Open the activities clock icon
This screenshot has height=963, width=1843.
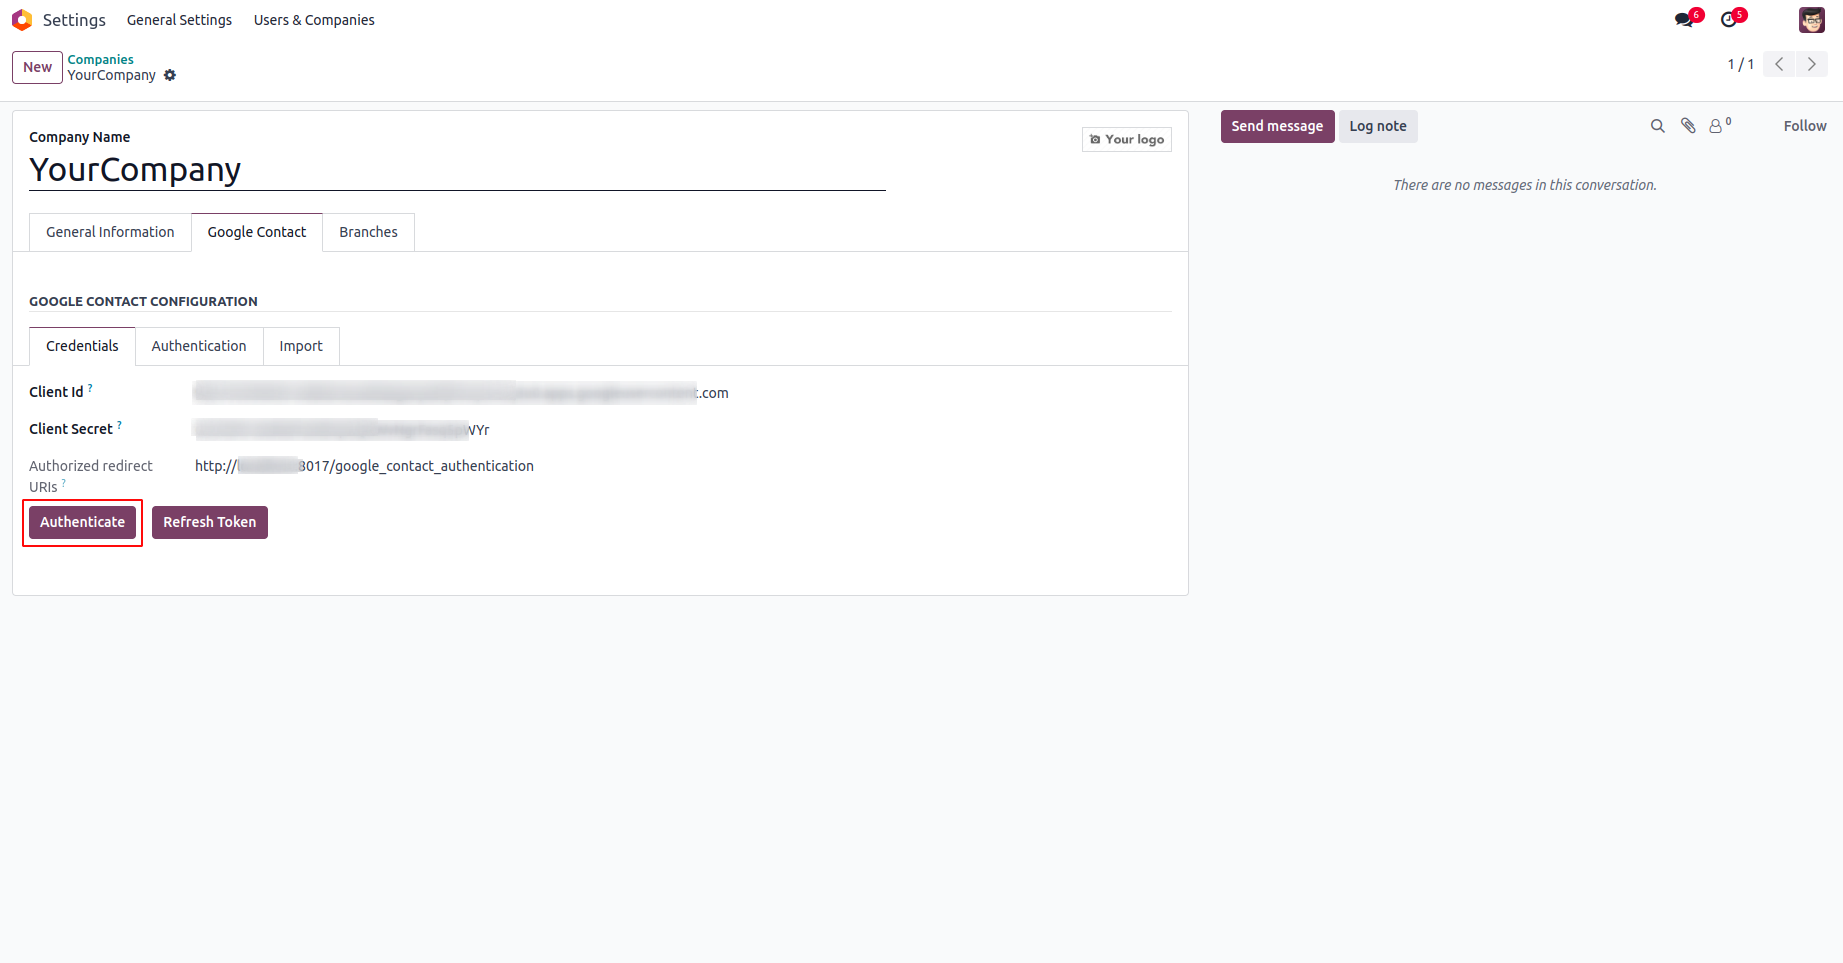coord(1729,20)
